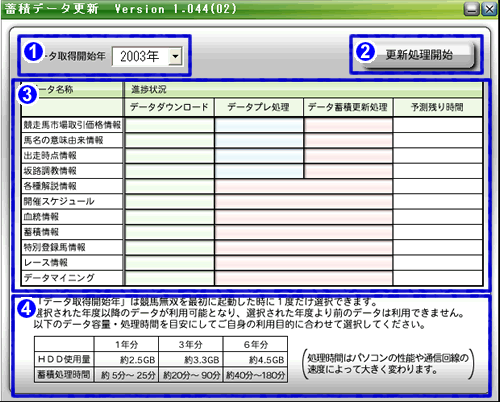Click pre-processing progress bar for 馬名の意味由来情報
The height and width of the screenshot is (402, 500).
coord(259,140)
